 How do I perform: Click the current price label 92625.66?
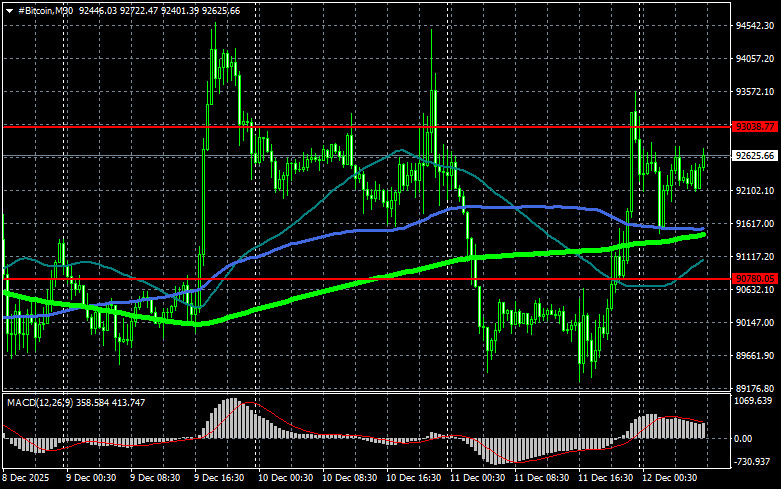point(756,156)
